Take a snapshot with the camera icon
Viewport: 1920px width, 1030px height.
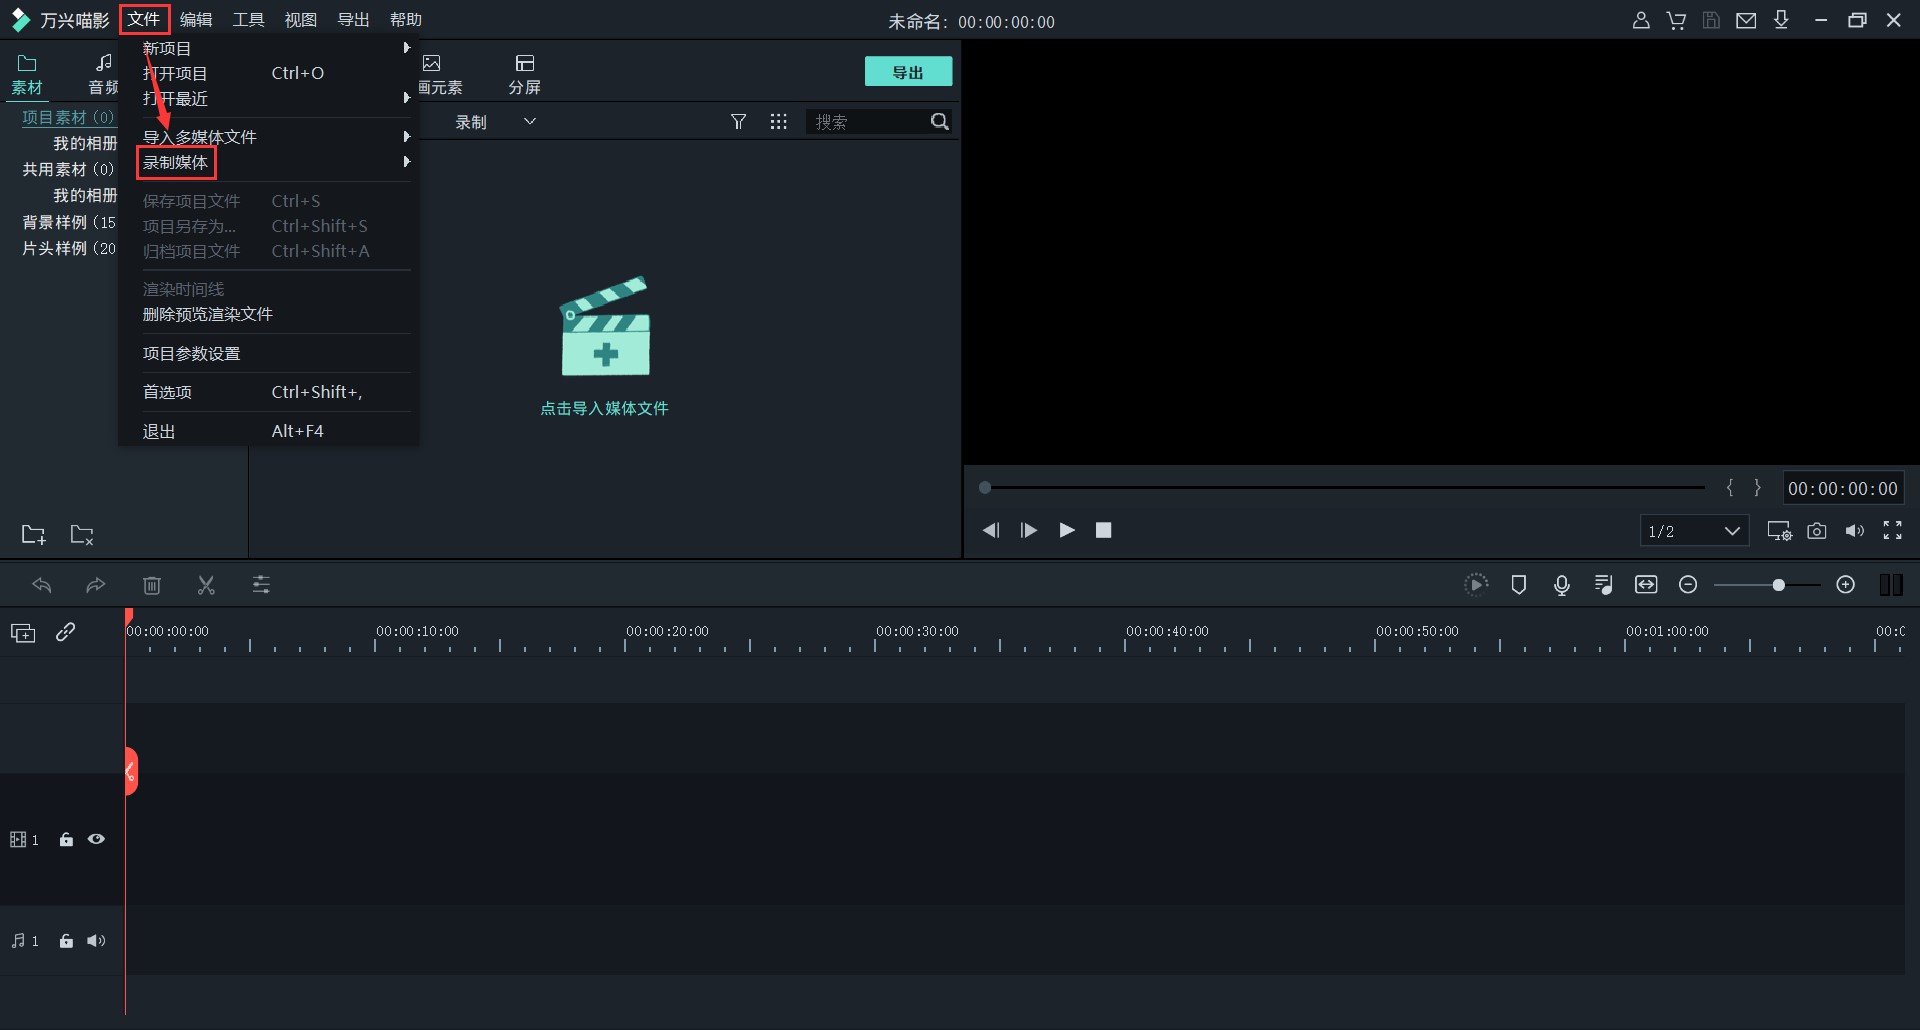tap(1816, 531)
